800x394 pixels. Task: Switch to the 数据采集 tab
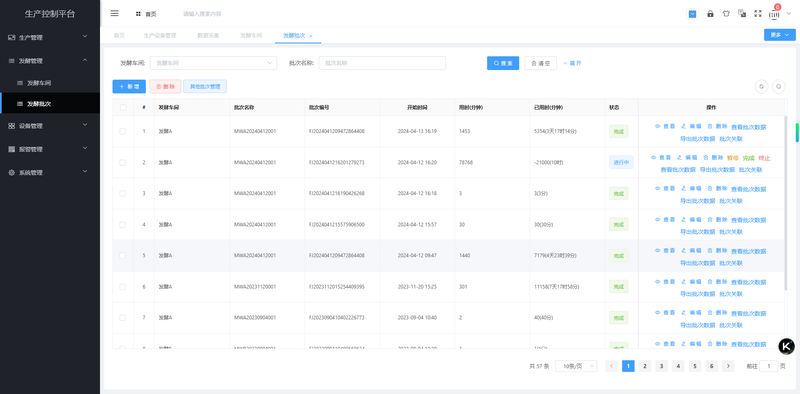pyautogui.click(x=208, y=36)
